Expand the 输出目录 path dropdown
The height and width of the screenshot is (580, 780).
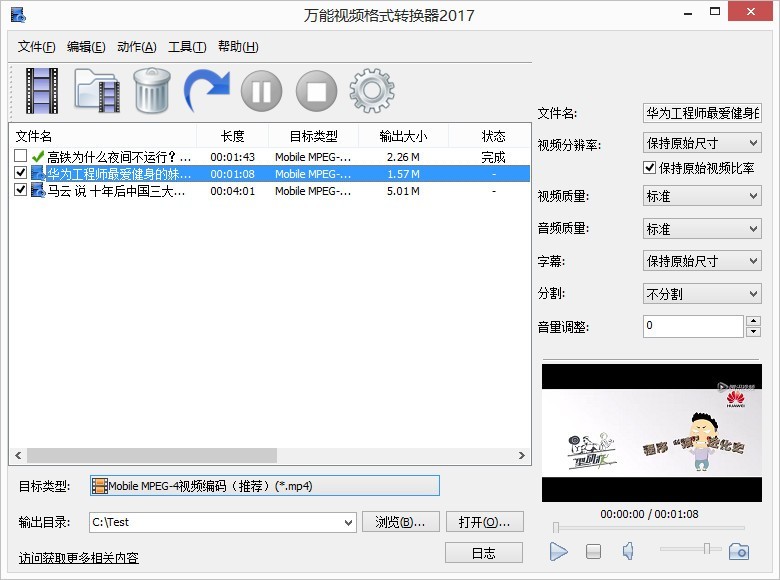point(348,523)
